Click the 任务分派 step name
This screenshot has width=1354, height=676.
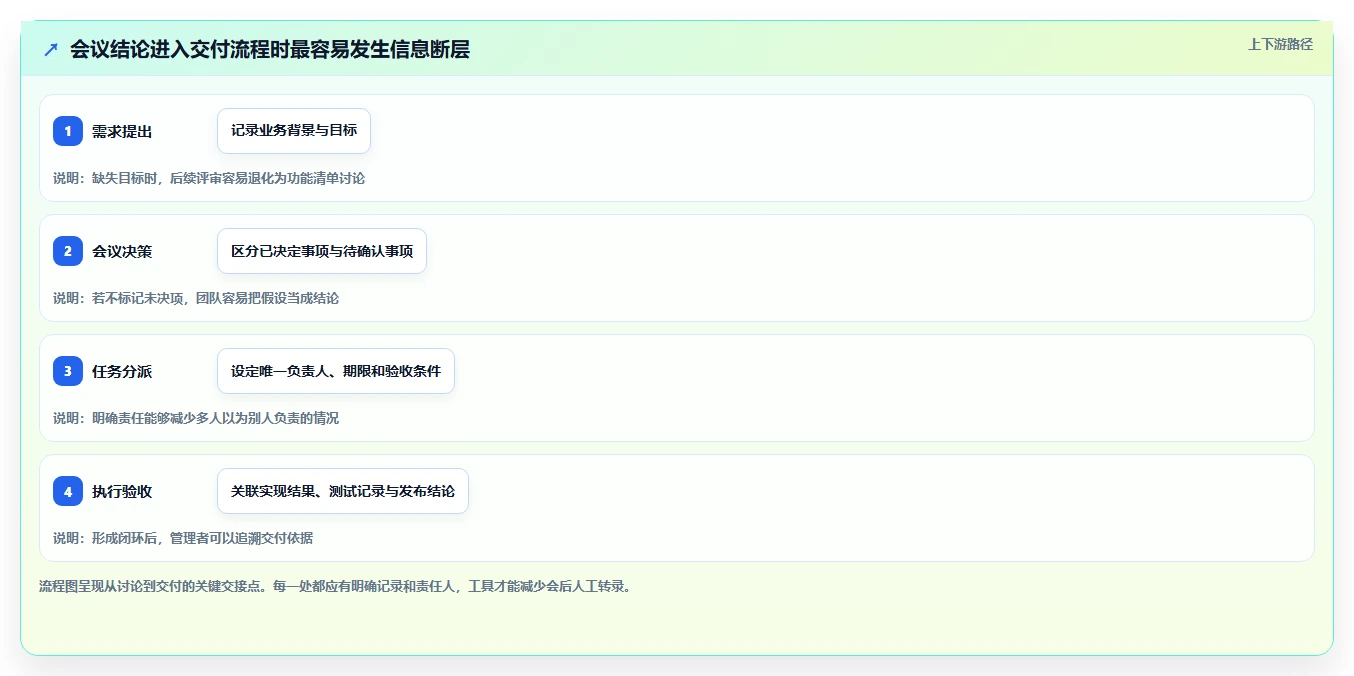pos(122,371)
